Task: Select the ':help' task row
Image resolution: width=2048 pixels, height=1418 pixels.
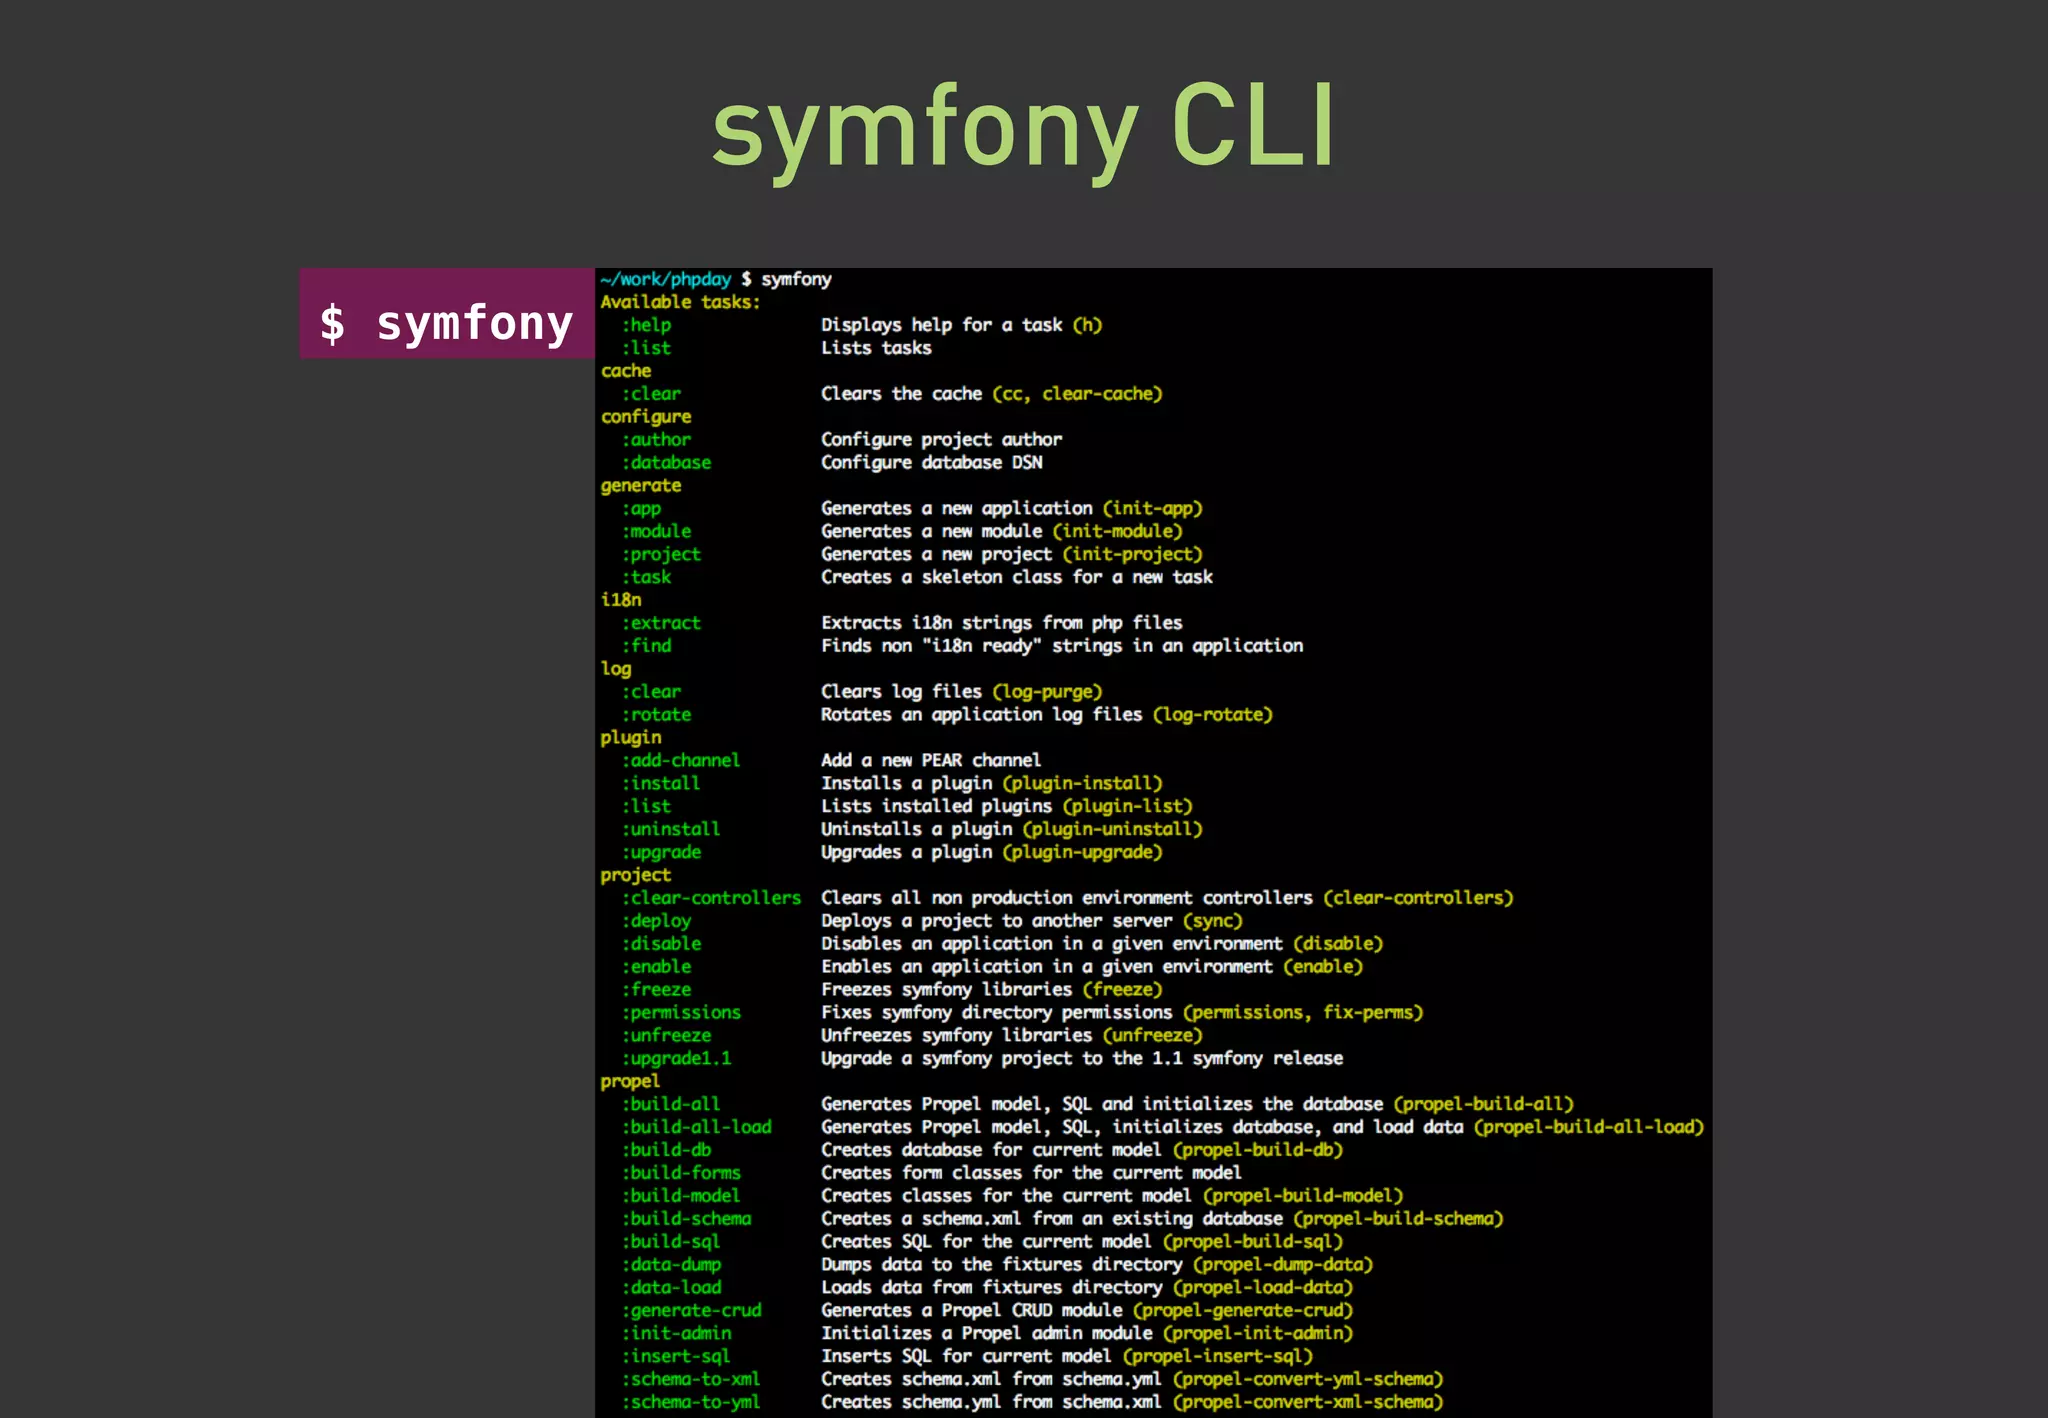Action: [x=861, y=325]
